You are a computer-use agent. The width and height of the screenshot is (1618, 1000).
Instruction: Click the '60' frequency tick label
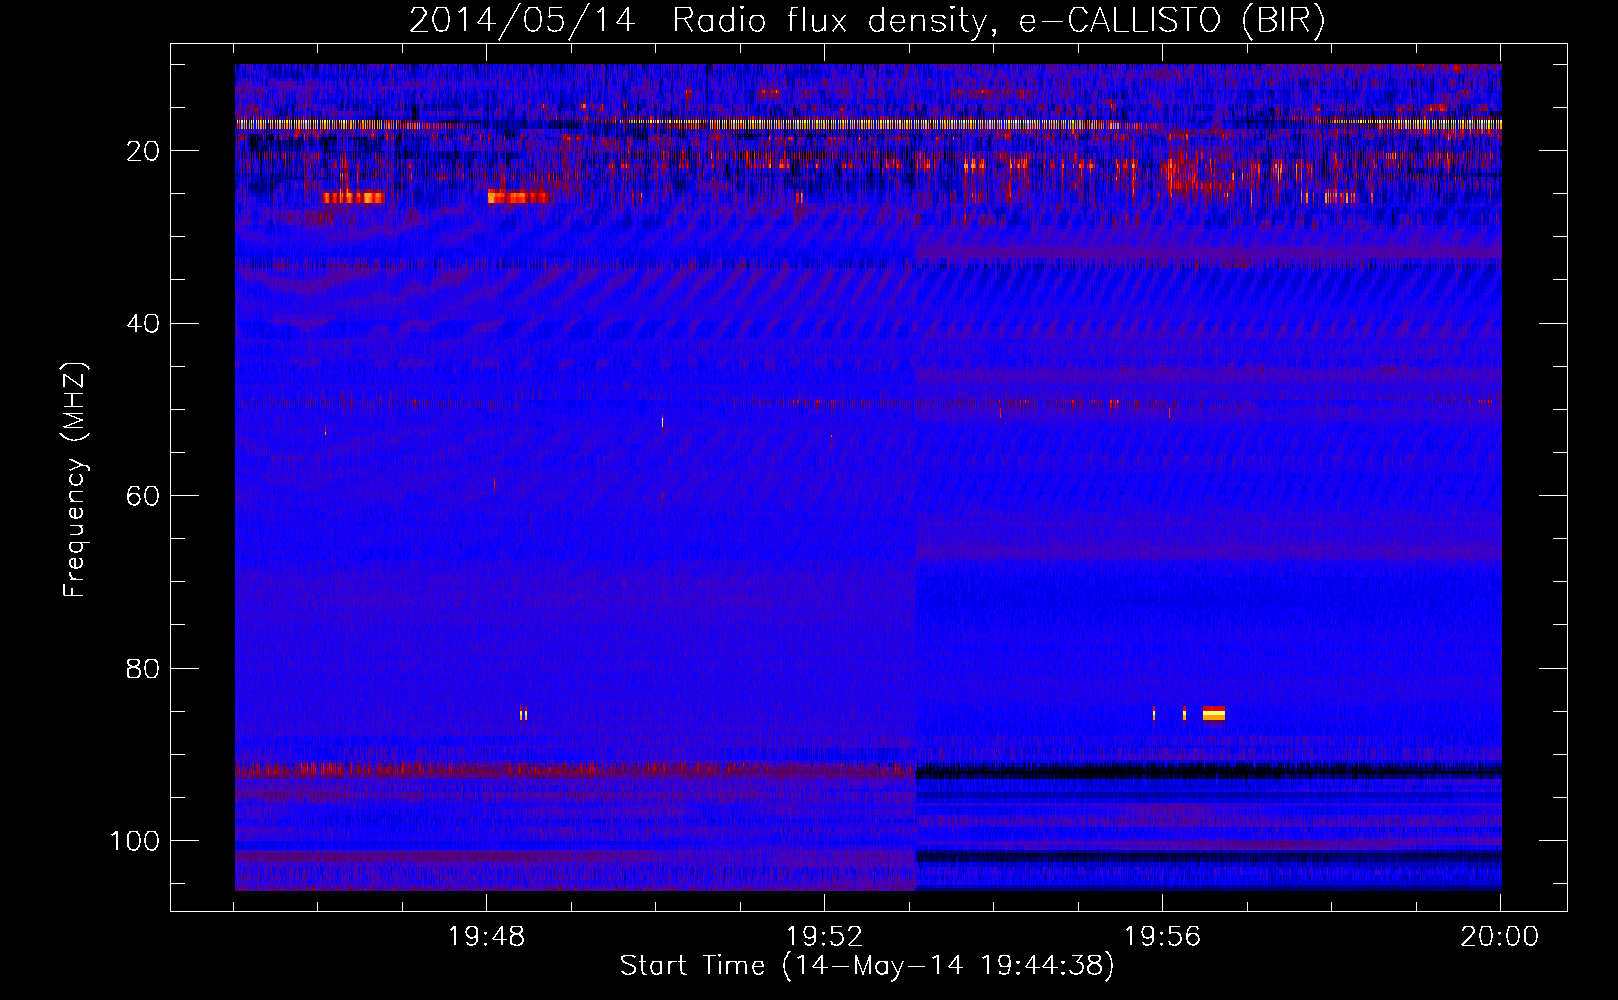coord(143,496)
